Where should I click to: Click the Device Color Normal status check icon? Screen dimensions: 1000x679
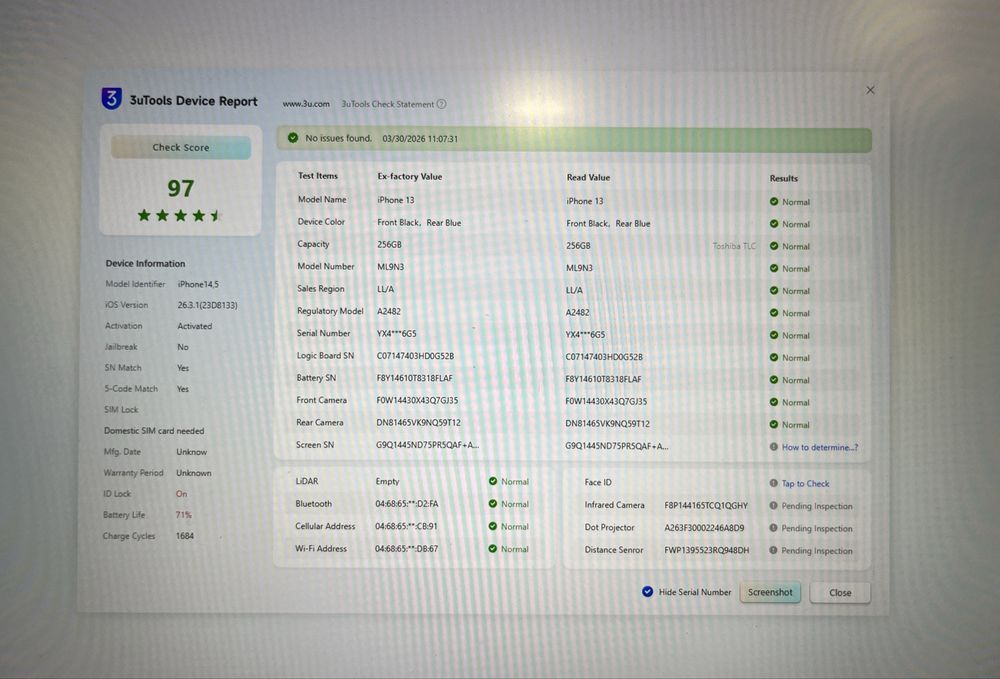[774, 224]
